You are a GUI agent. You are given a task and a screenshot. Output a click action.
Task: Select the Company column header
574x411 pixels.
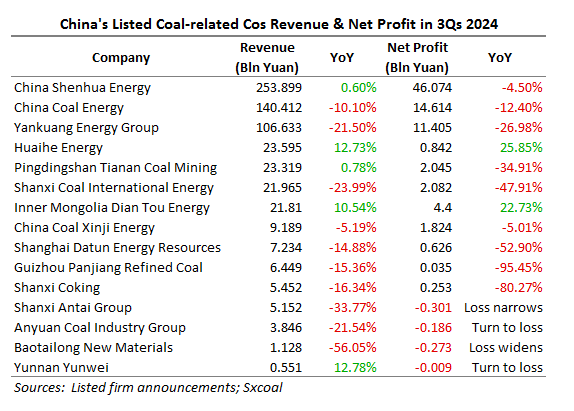[121, 58]
